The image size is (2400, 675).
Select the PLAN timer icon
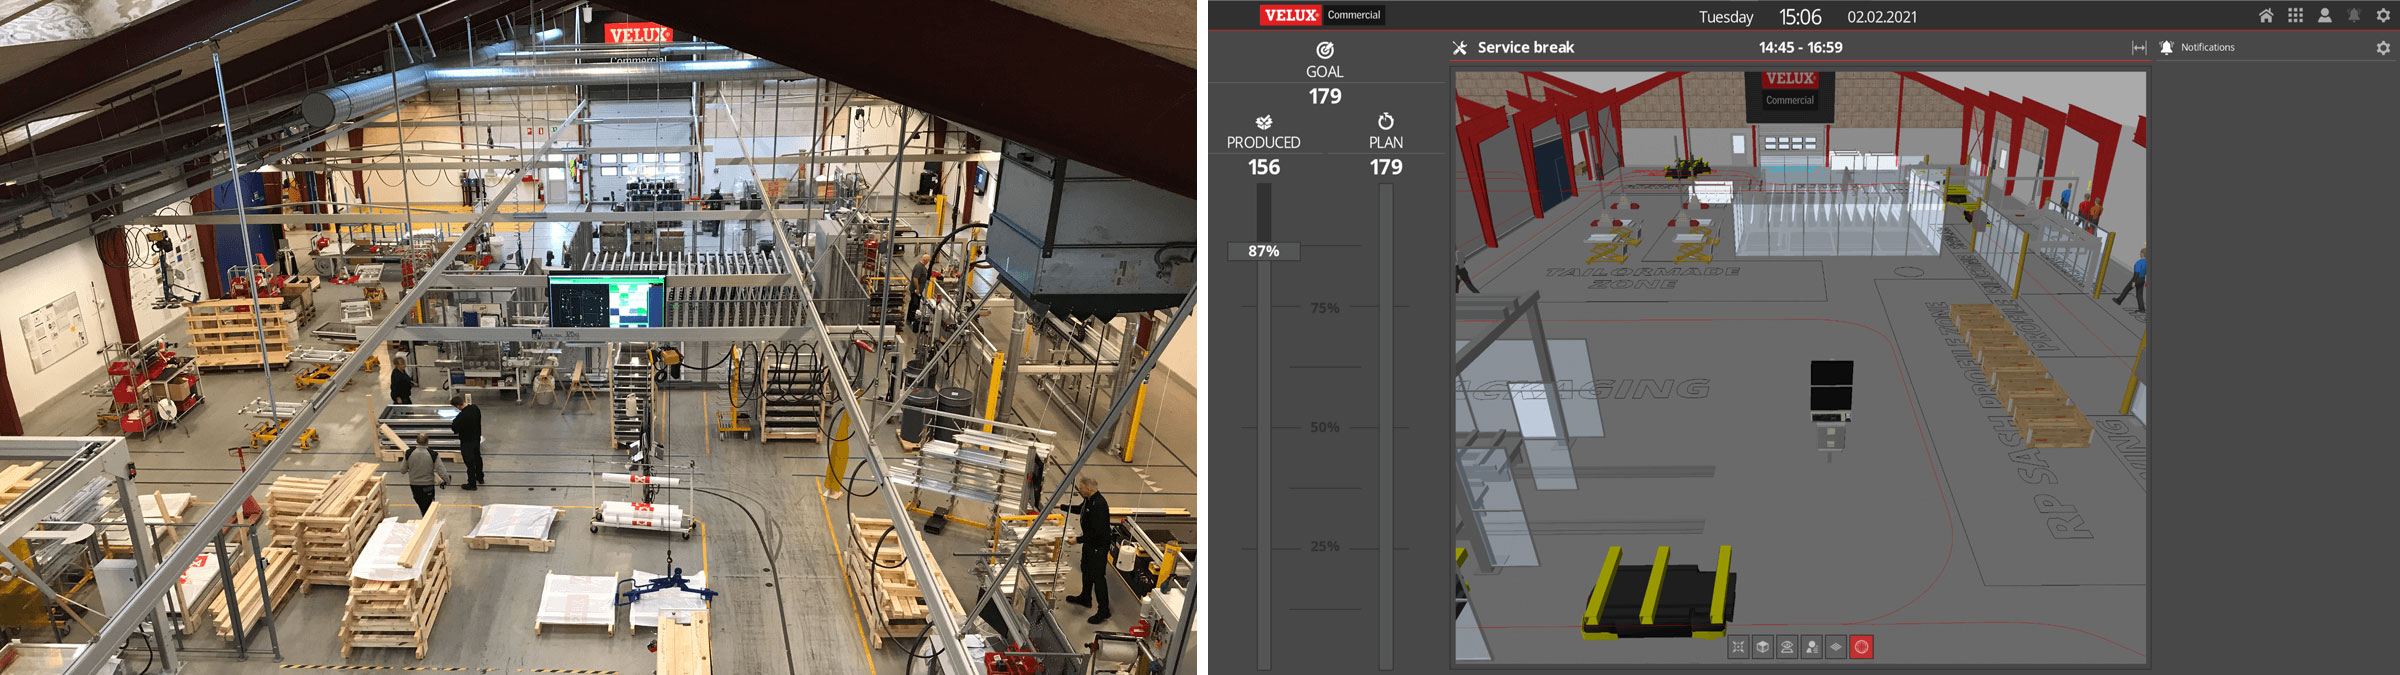click(1386, 121)
